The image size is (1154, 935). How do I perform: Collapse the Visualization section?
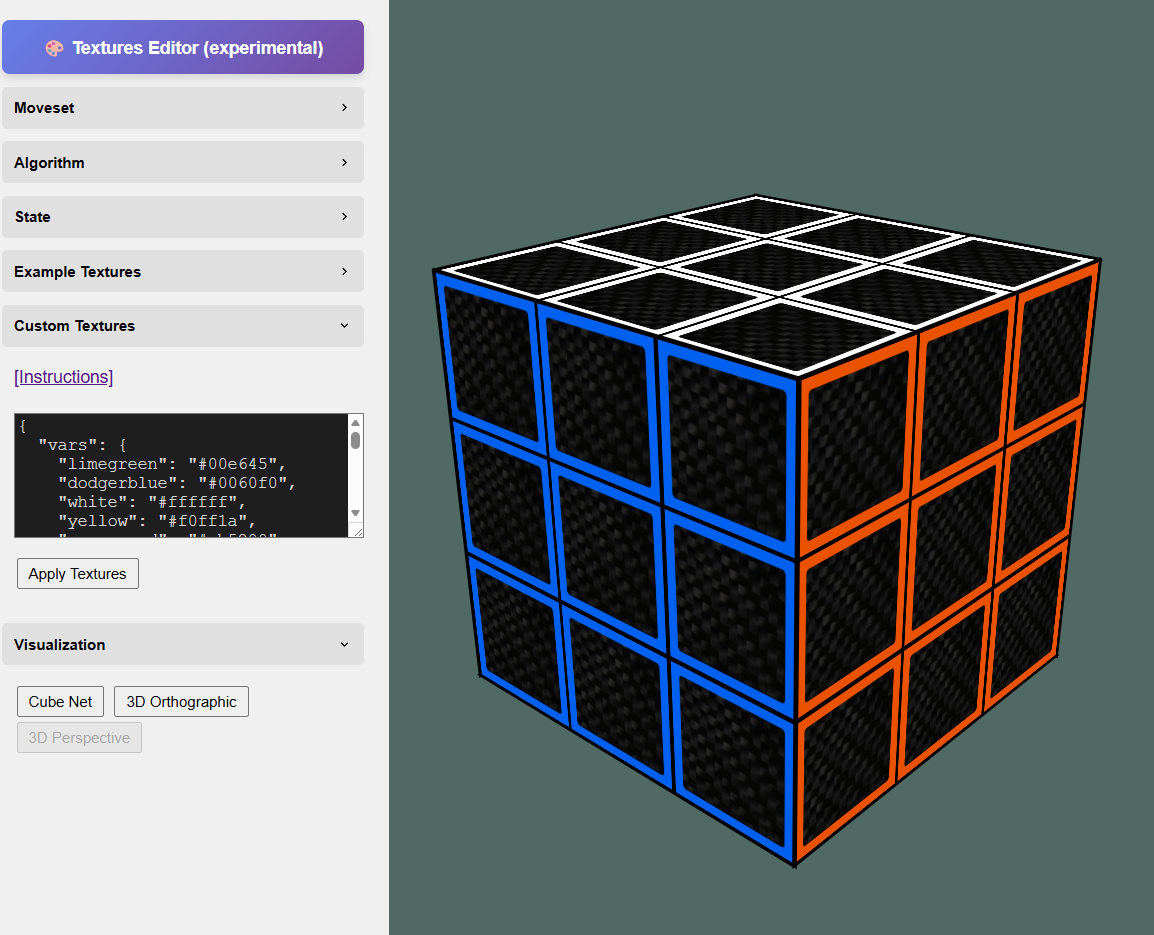coord(183,644)
